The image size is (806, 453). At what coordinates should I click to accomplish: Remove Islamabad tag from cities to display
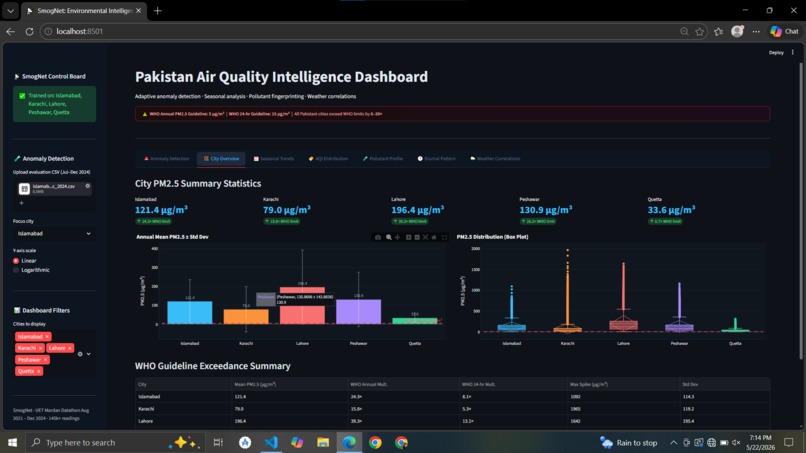(x=47, y=337)
